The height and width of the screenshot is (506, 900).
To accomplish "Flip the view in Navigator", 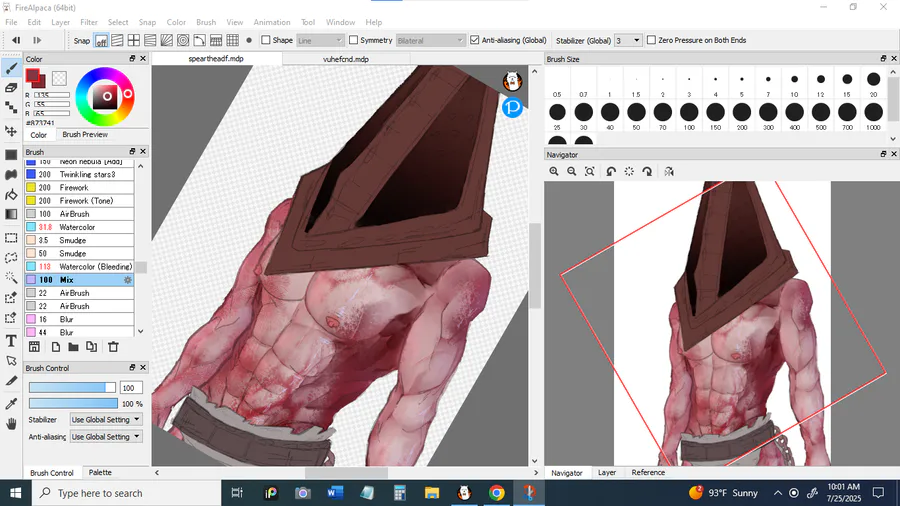I will point(669,172).
